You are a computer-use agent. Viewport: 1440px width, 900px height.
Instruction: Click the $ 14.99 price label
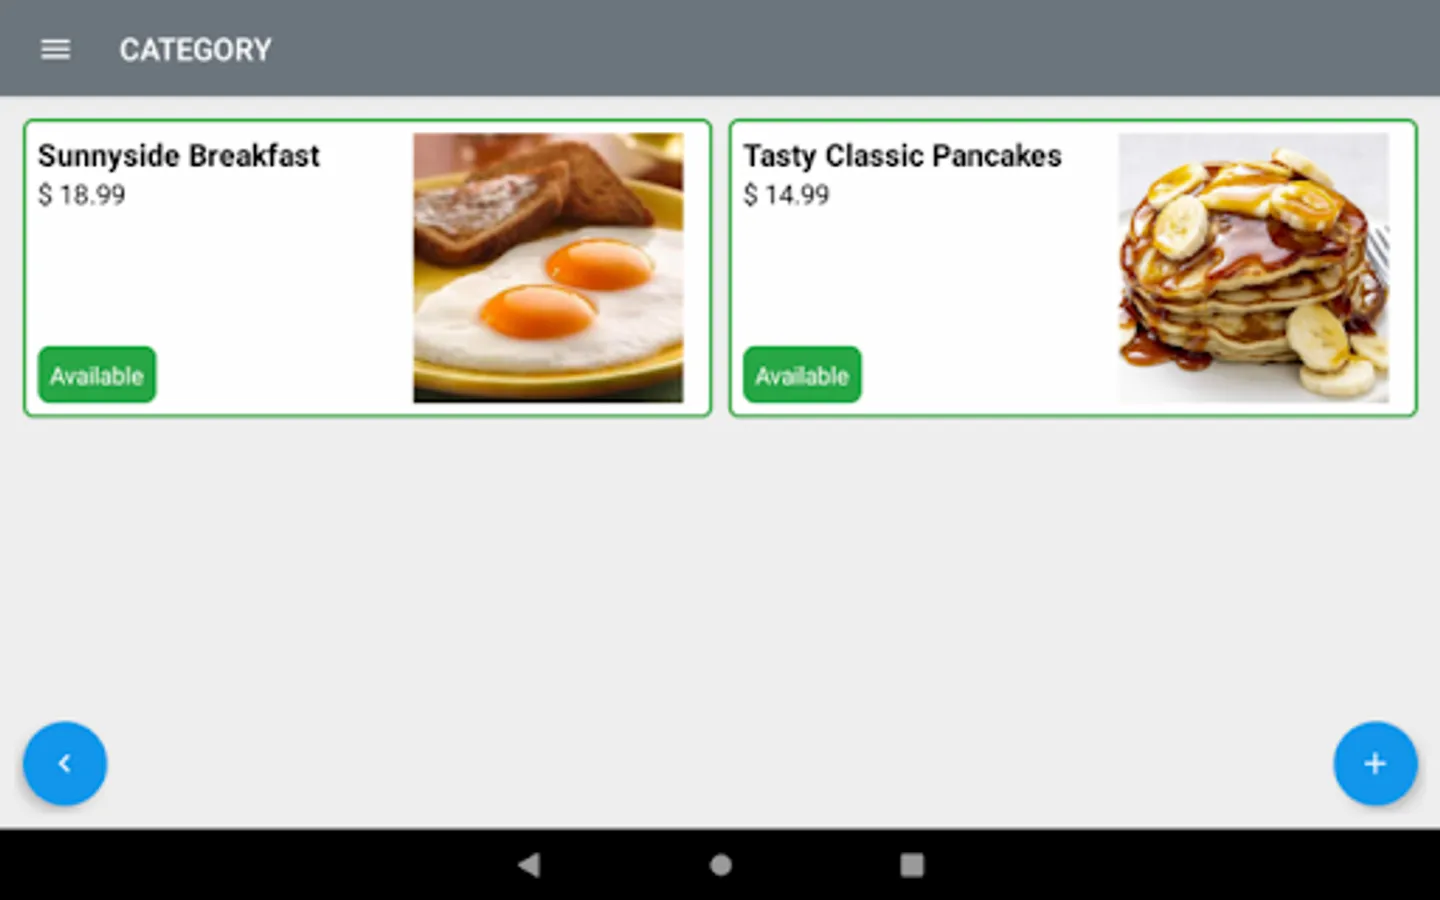point(787,195)
